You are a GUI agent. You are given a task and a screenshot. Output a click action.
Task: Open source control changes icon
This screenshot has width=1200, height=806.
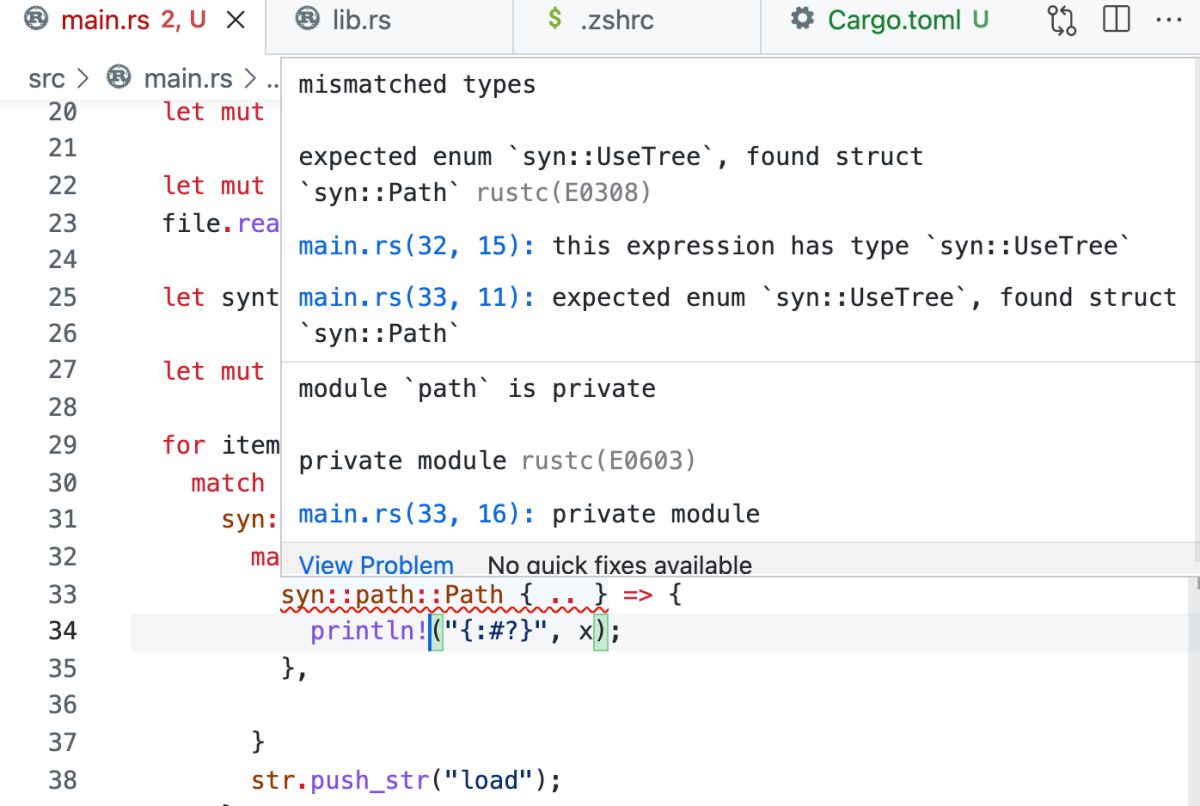1062,20
